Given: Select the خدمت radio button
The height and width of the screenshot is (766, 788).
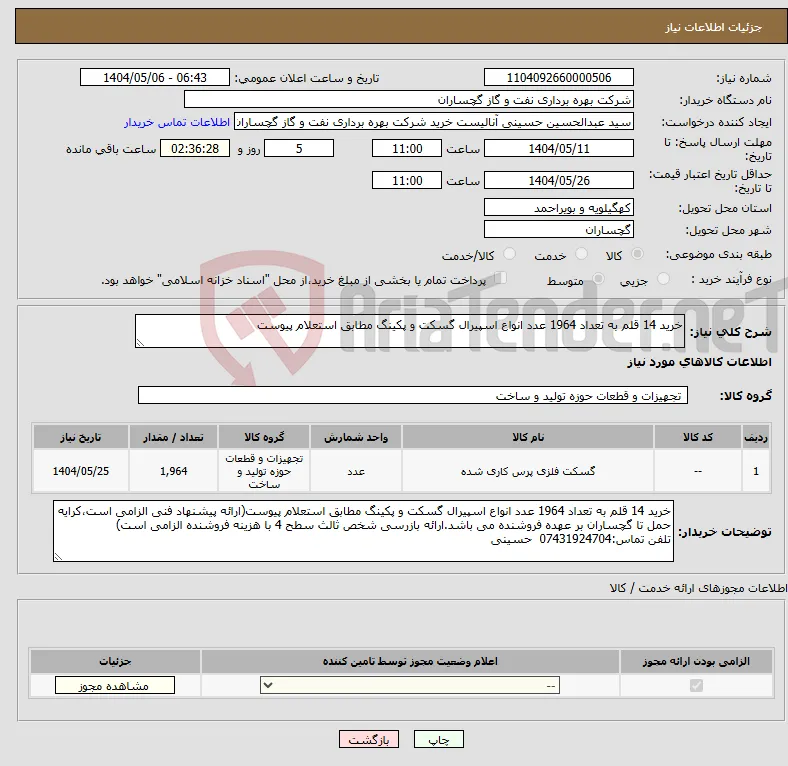Looking at the screenshot, I should coord(581,254).
